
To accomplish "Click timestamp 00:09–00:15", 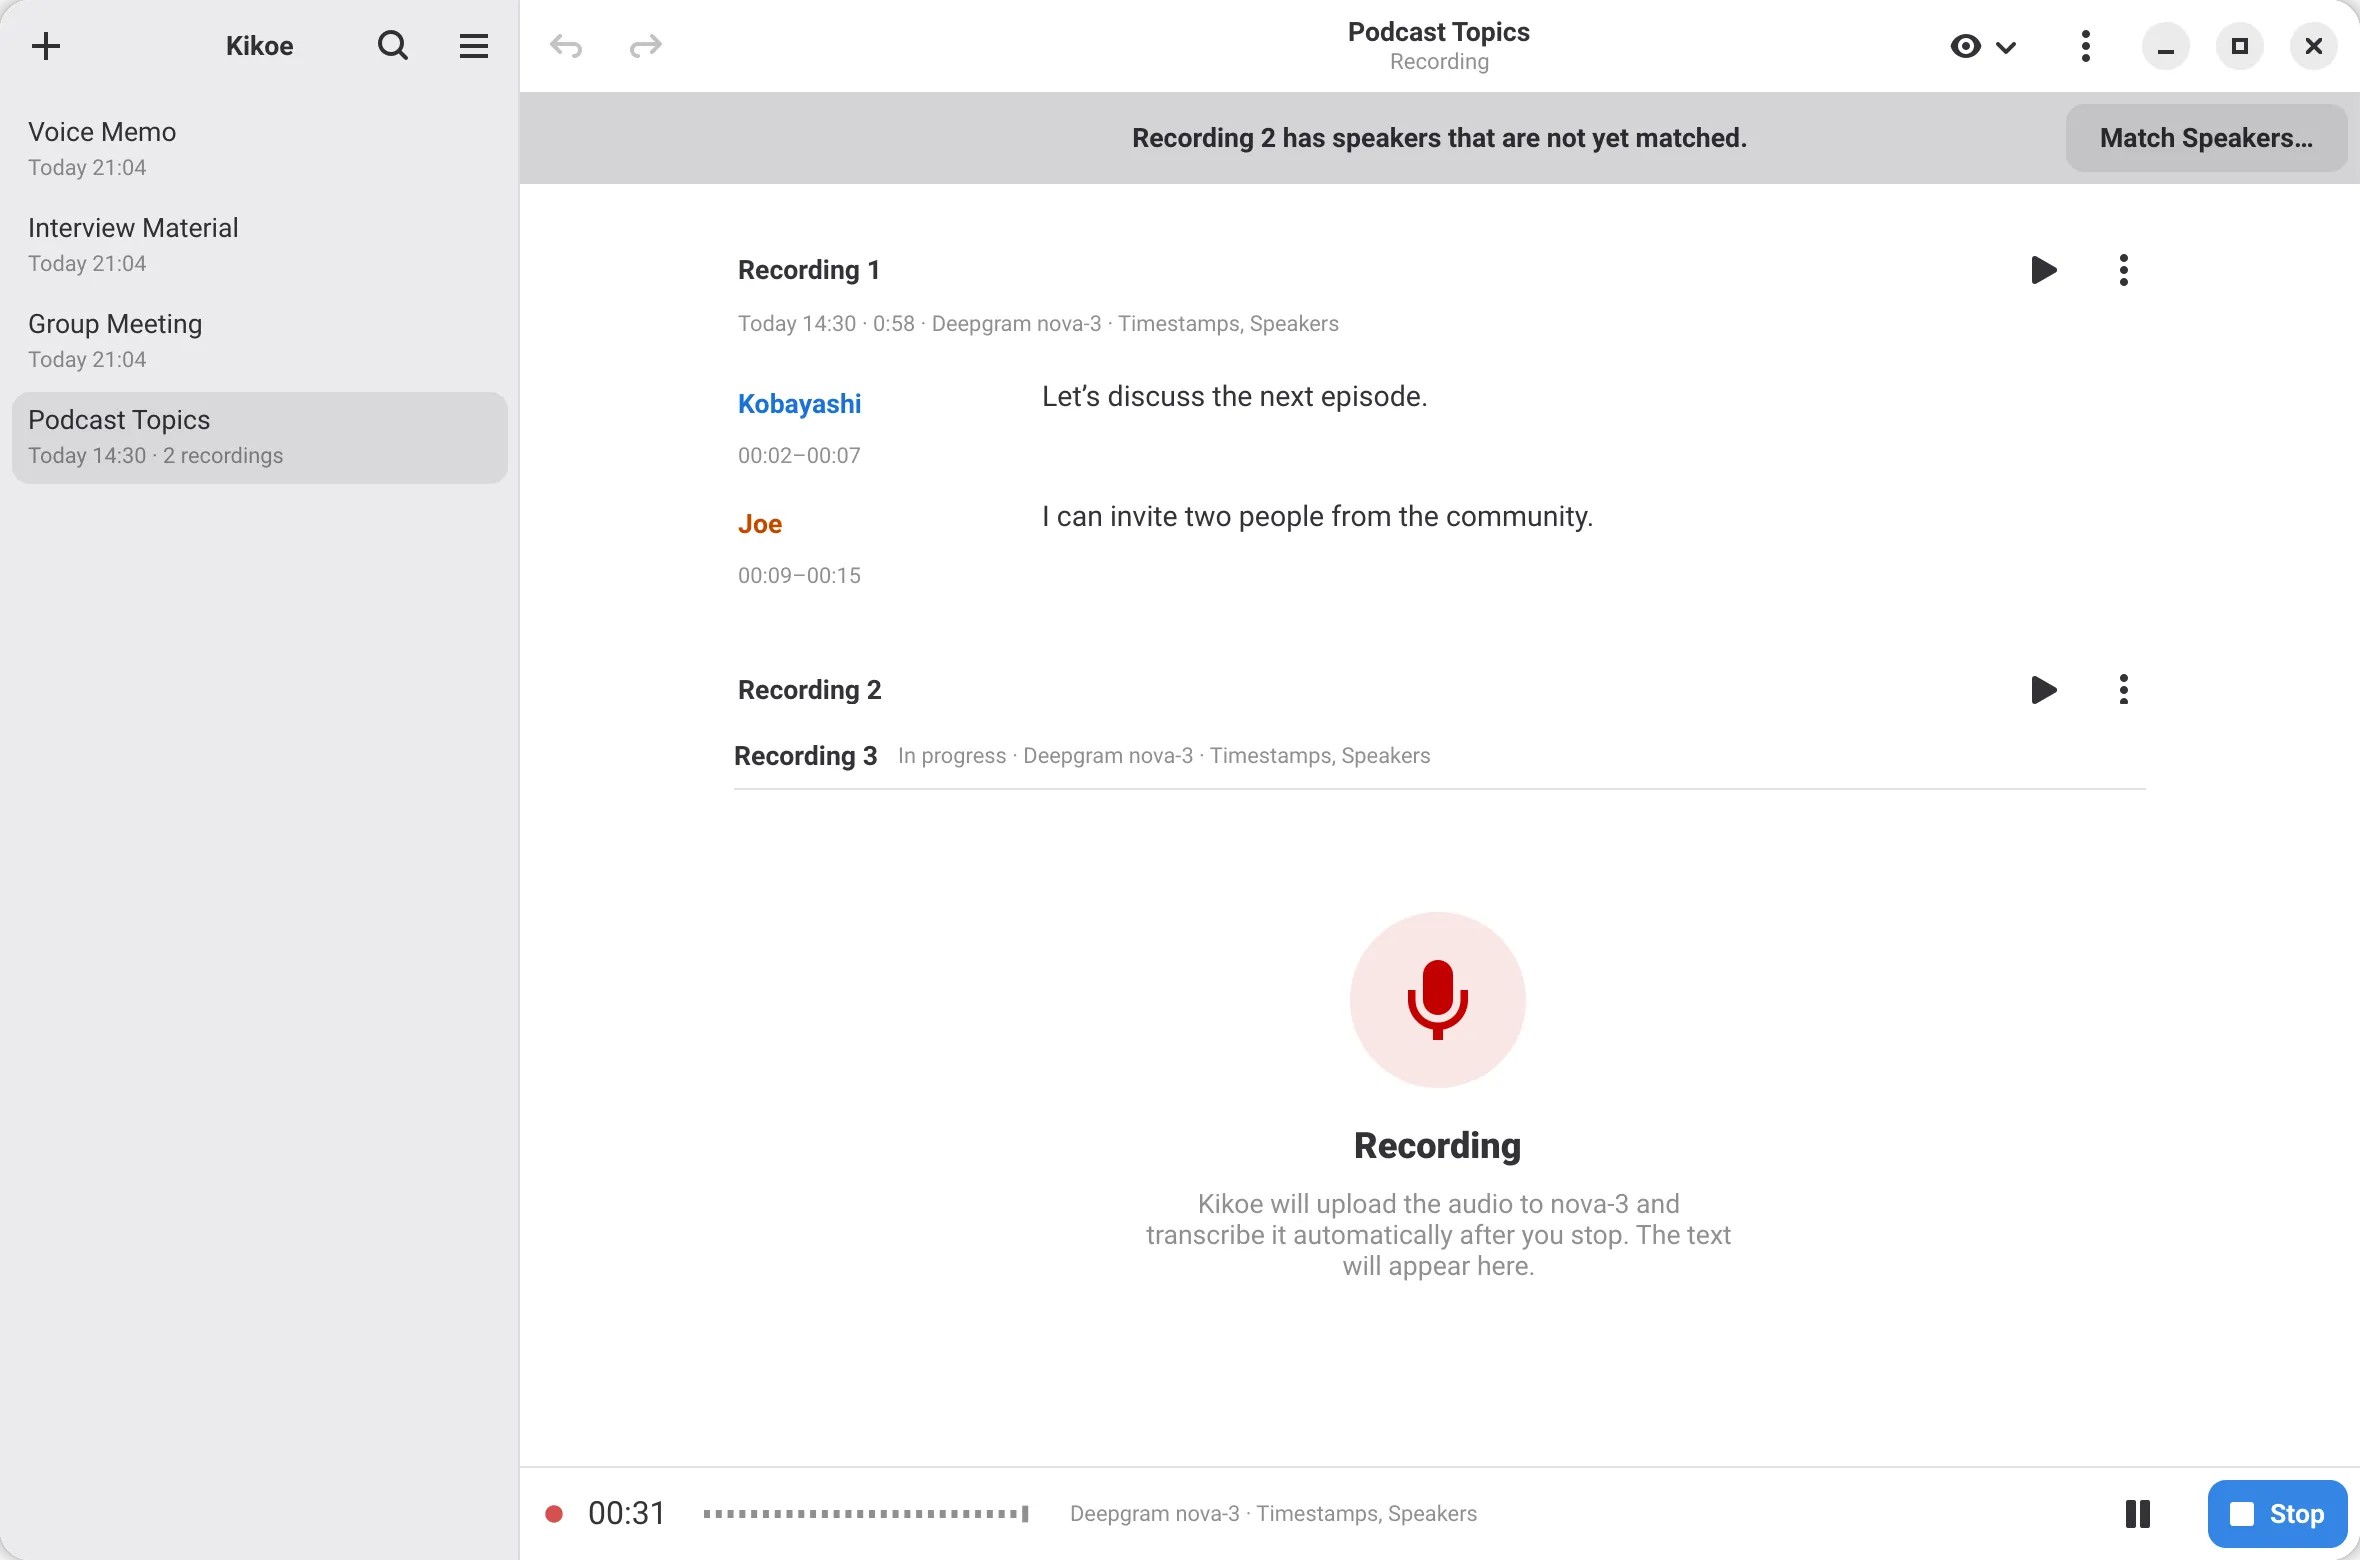I will [x=799, y=576].
